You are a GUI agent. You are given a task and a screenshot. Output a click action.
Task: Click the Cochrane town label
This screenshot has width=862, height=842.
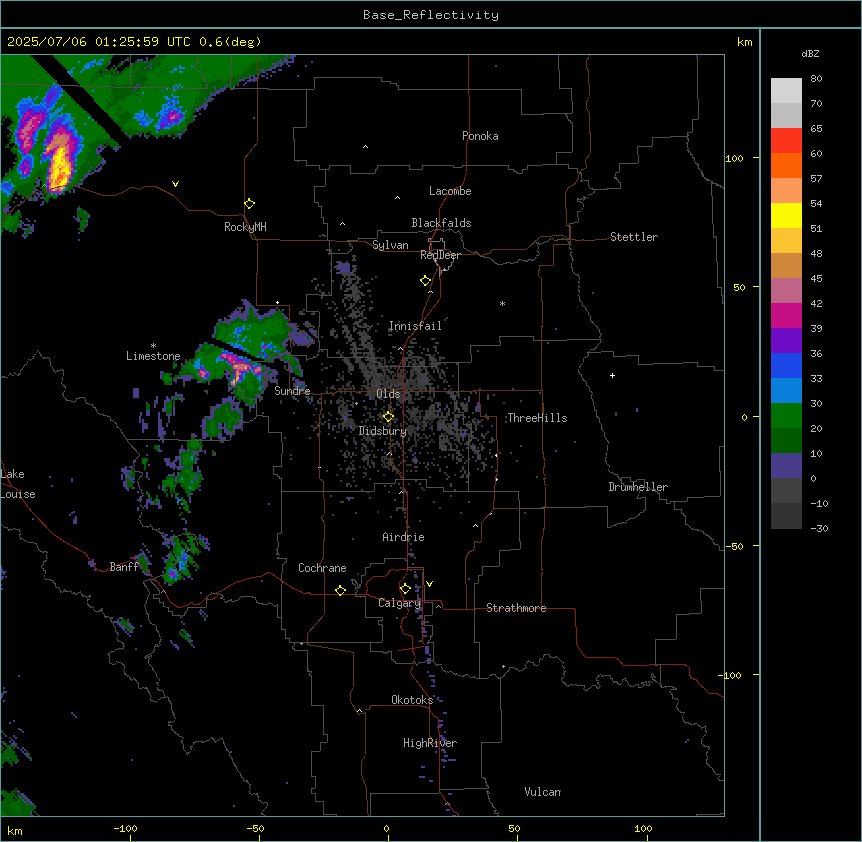(x=322, y=568)
